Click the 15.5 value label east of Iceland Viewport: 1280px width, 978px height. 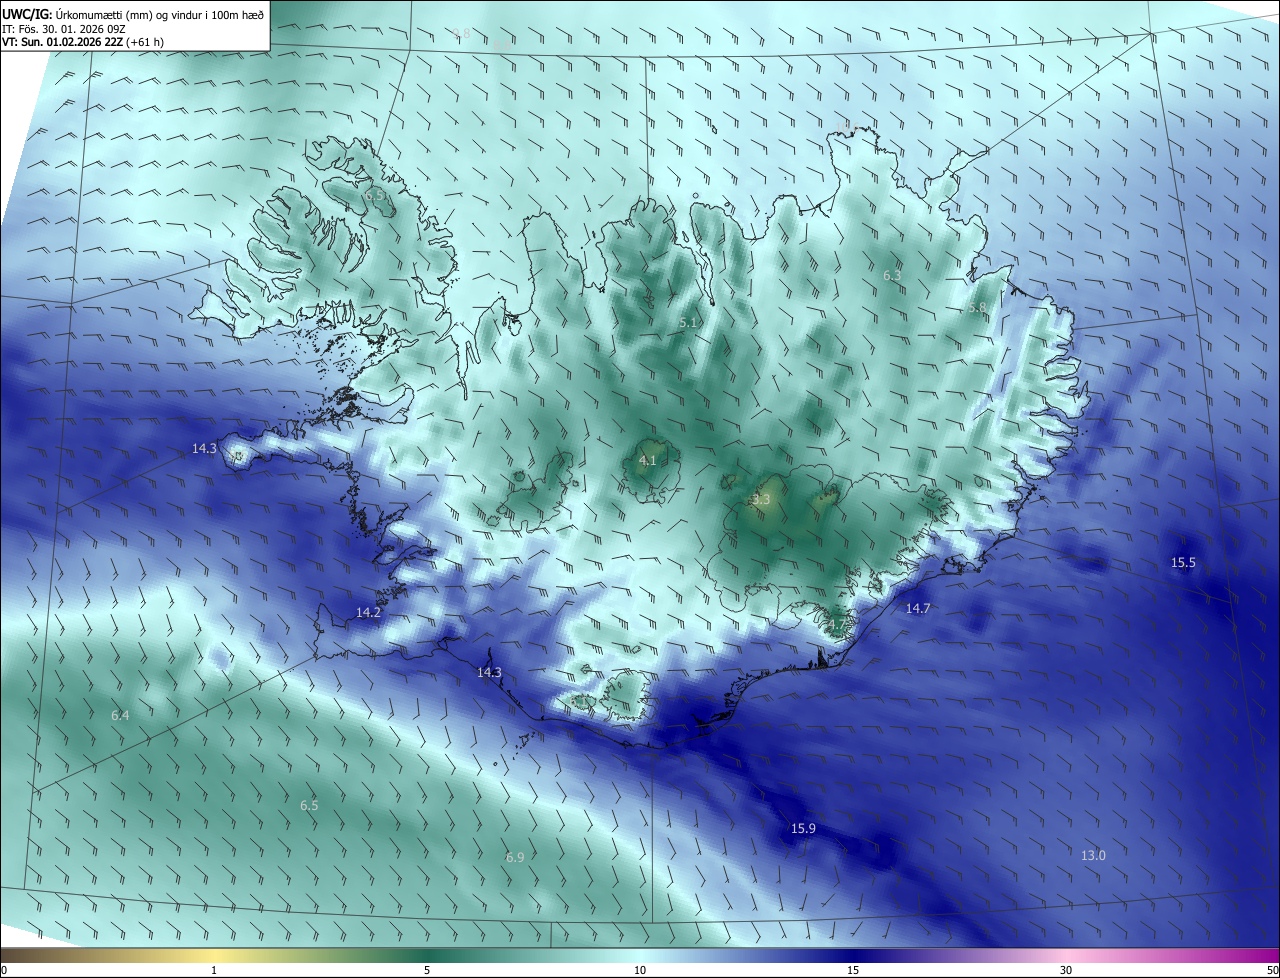(1183, 563)
